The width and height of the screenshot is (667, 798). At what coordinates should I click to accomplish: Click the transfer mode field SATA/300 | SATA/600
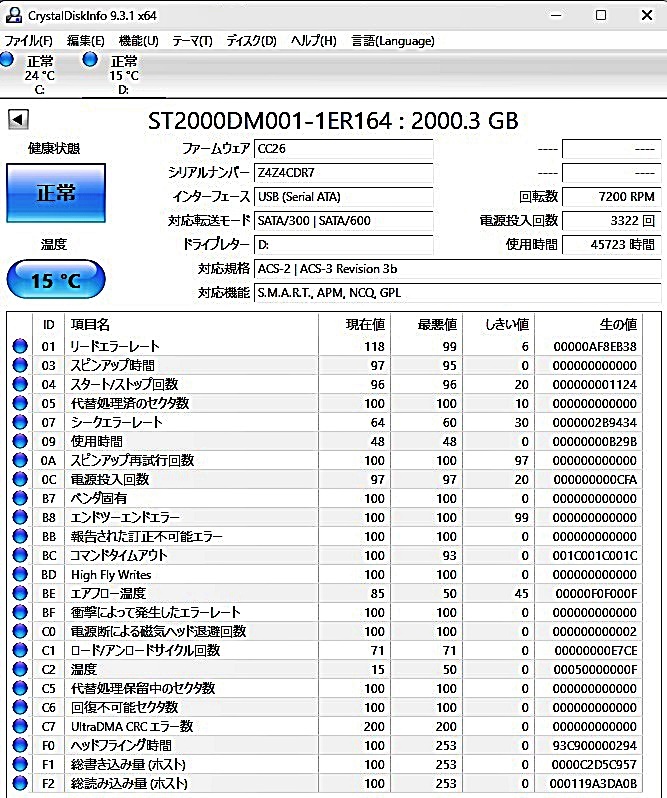(x=343, y=220)
